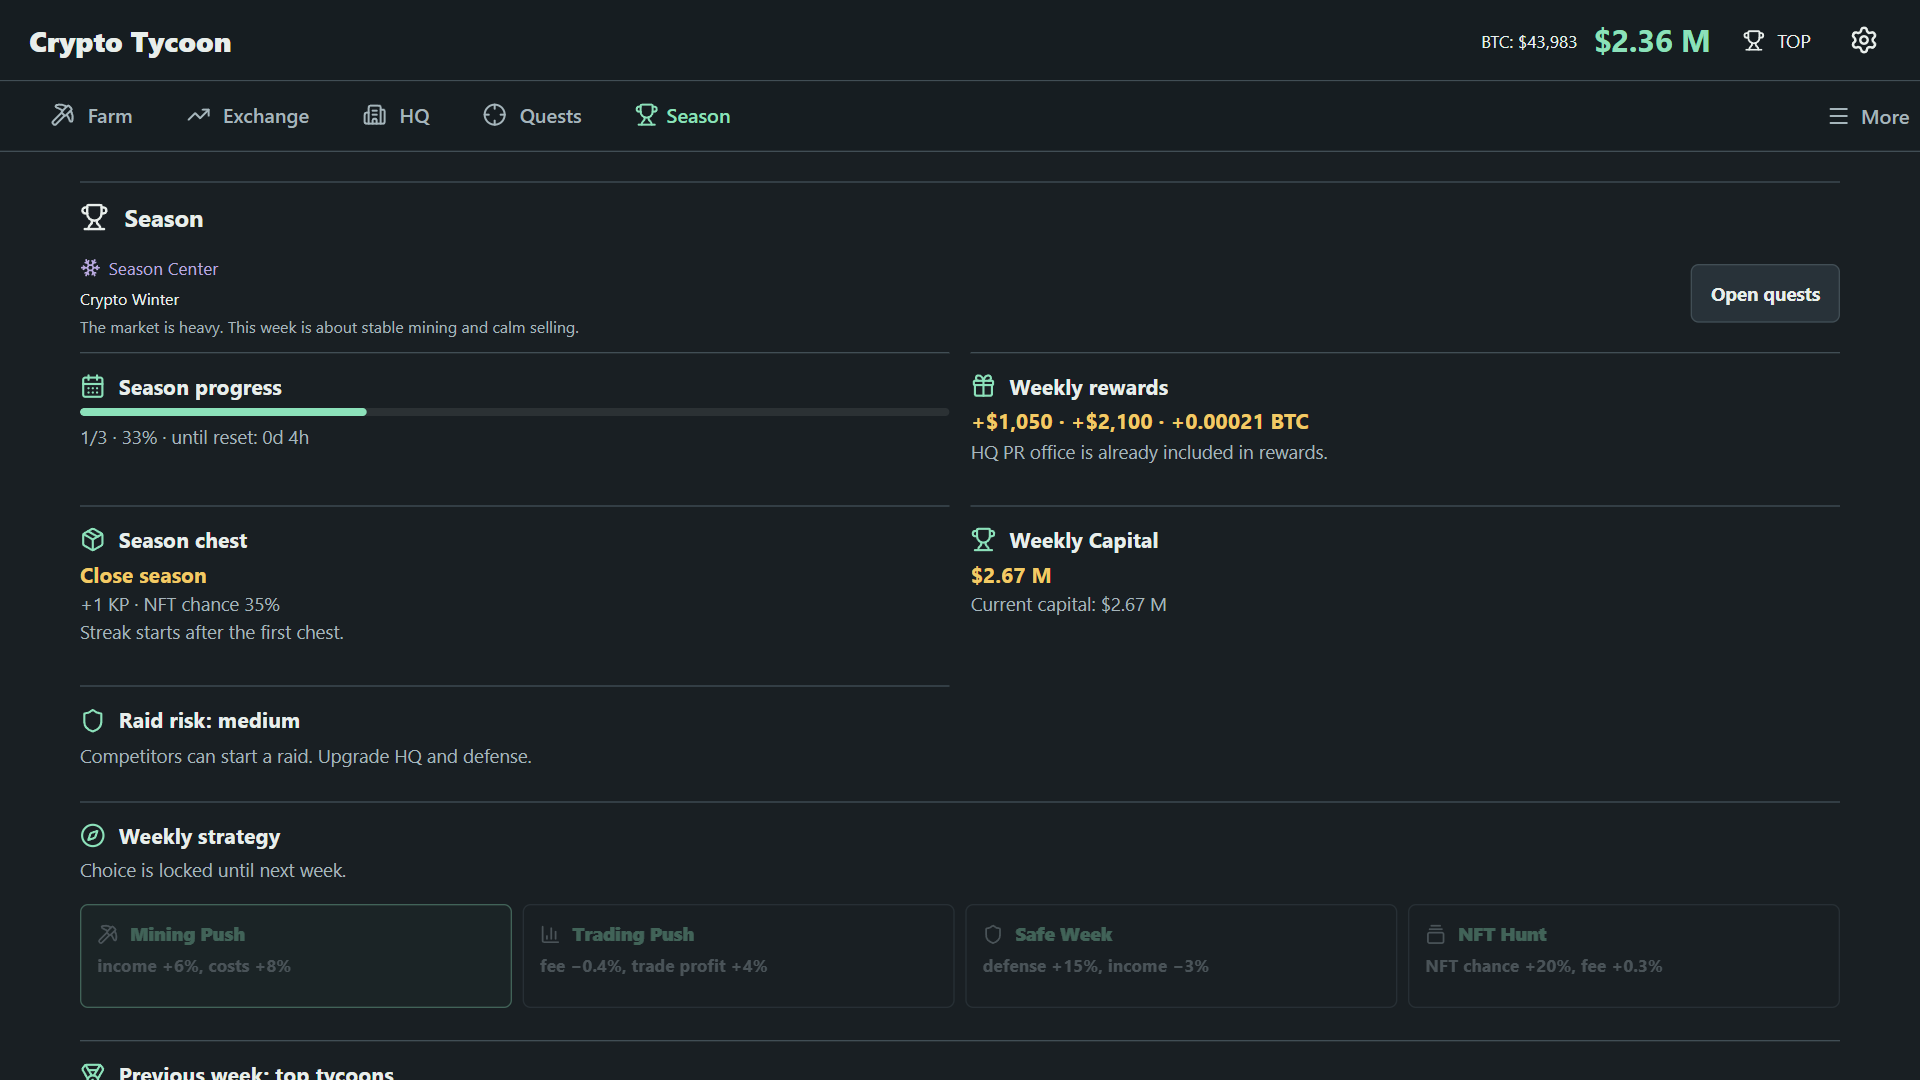Click the Open quests button

coord(1765,294)
